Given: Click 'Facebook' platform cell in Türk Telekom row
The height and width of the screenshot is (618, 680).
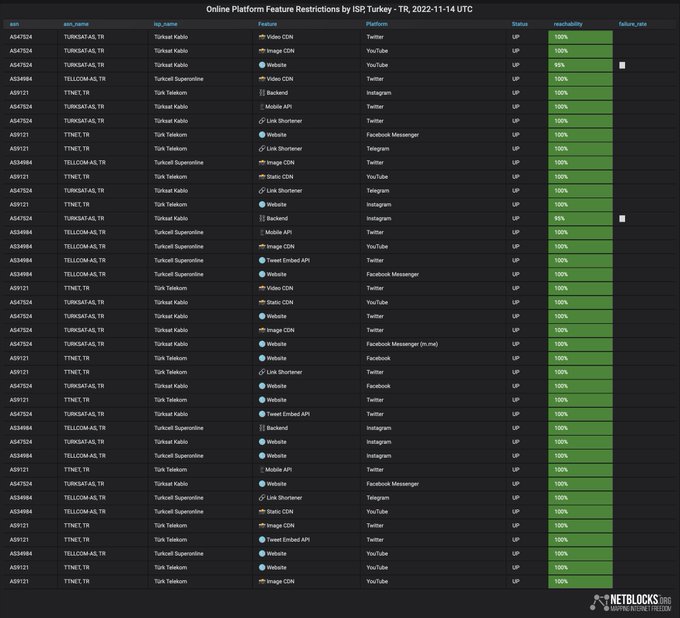Looking at the screenshot, I should [x=378, y=358].
